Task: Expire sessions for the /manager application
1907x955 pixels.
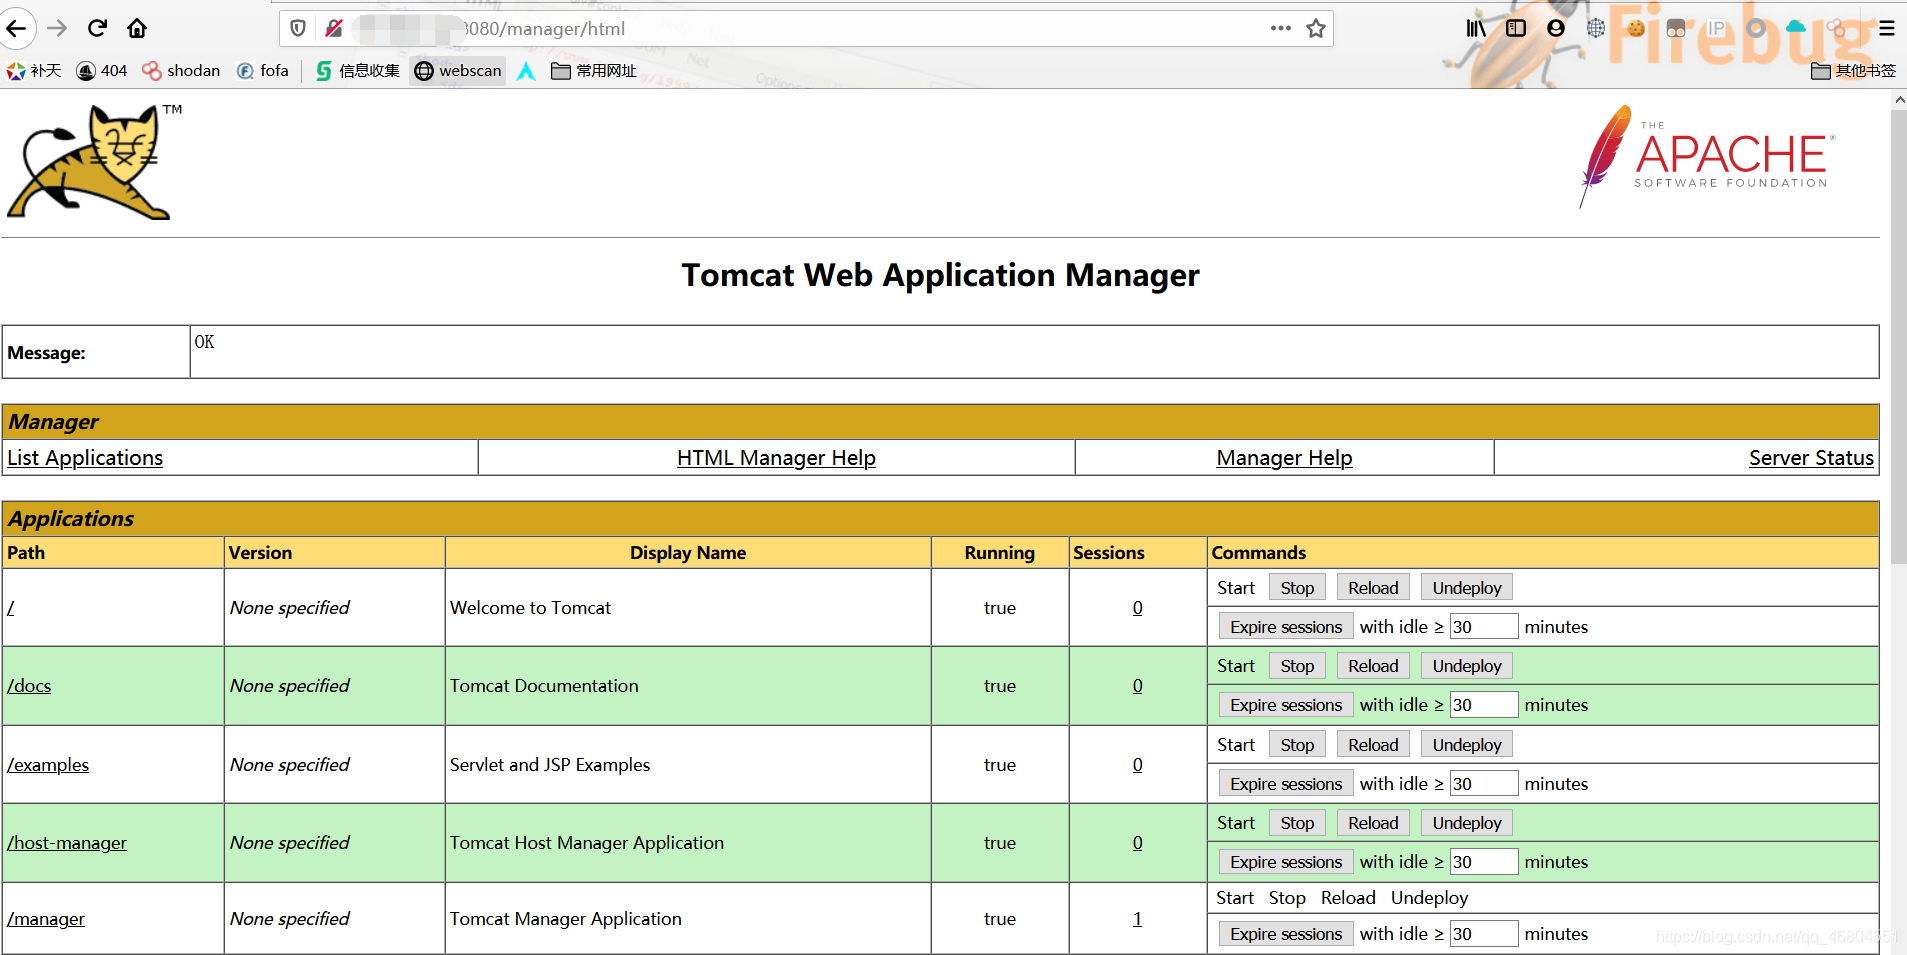Action: (x=1286, y=934)
